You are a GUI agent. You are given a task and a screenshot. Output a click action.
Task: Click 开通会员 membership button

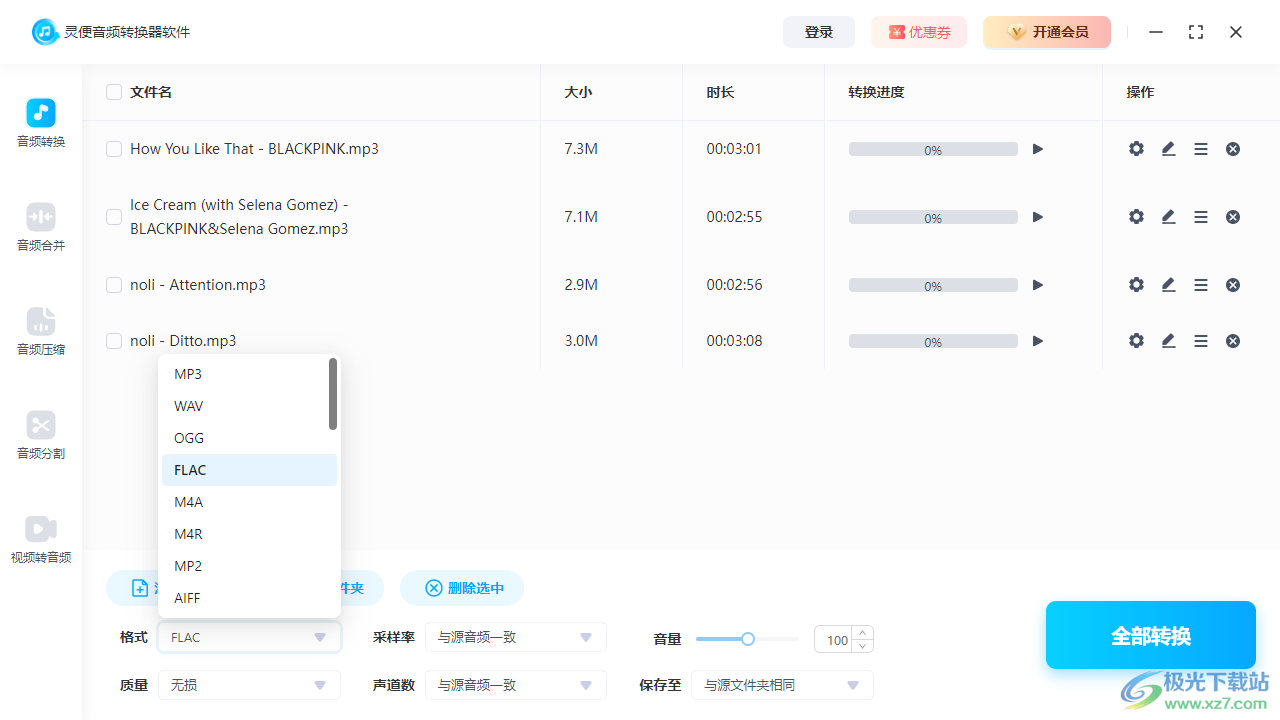(x=1047, y=32)
